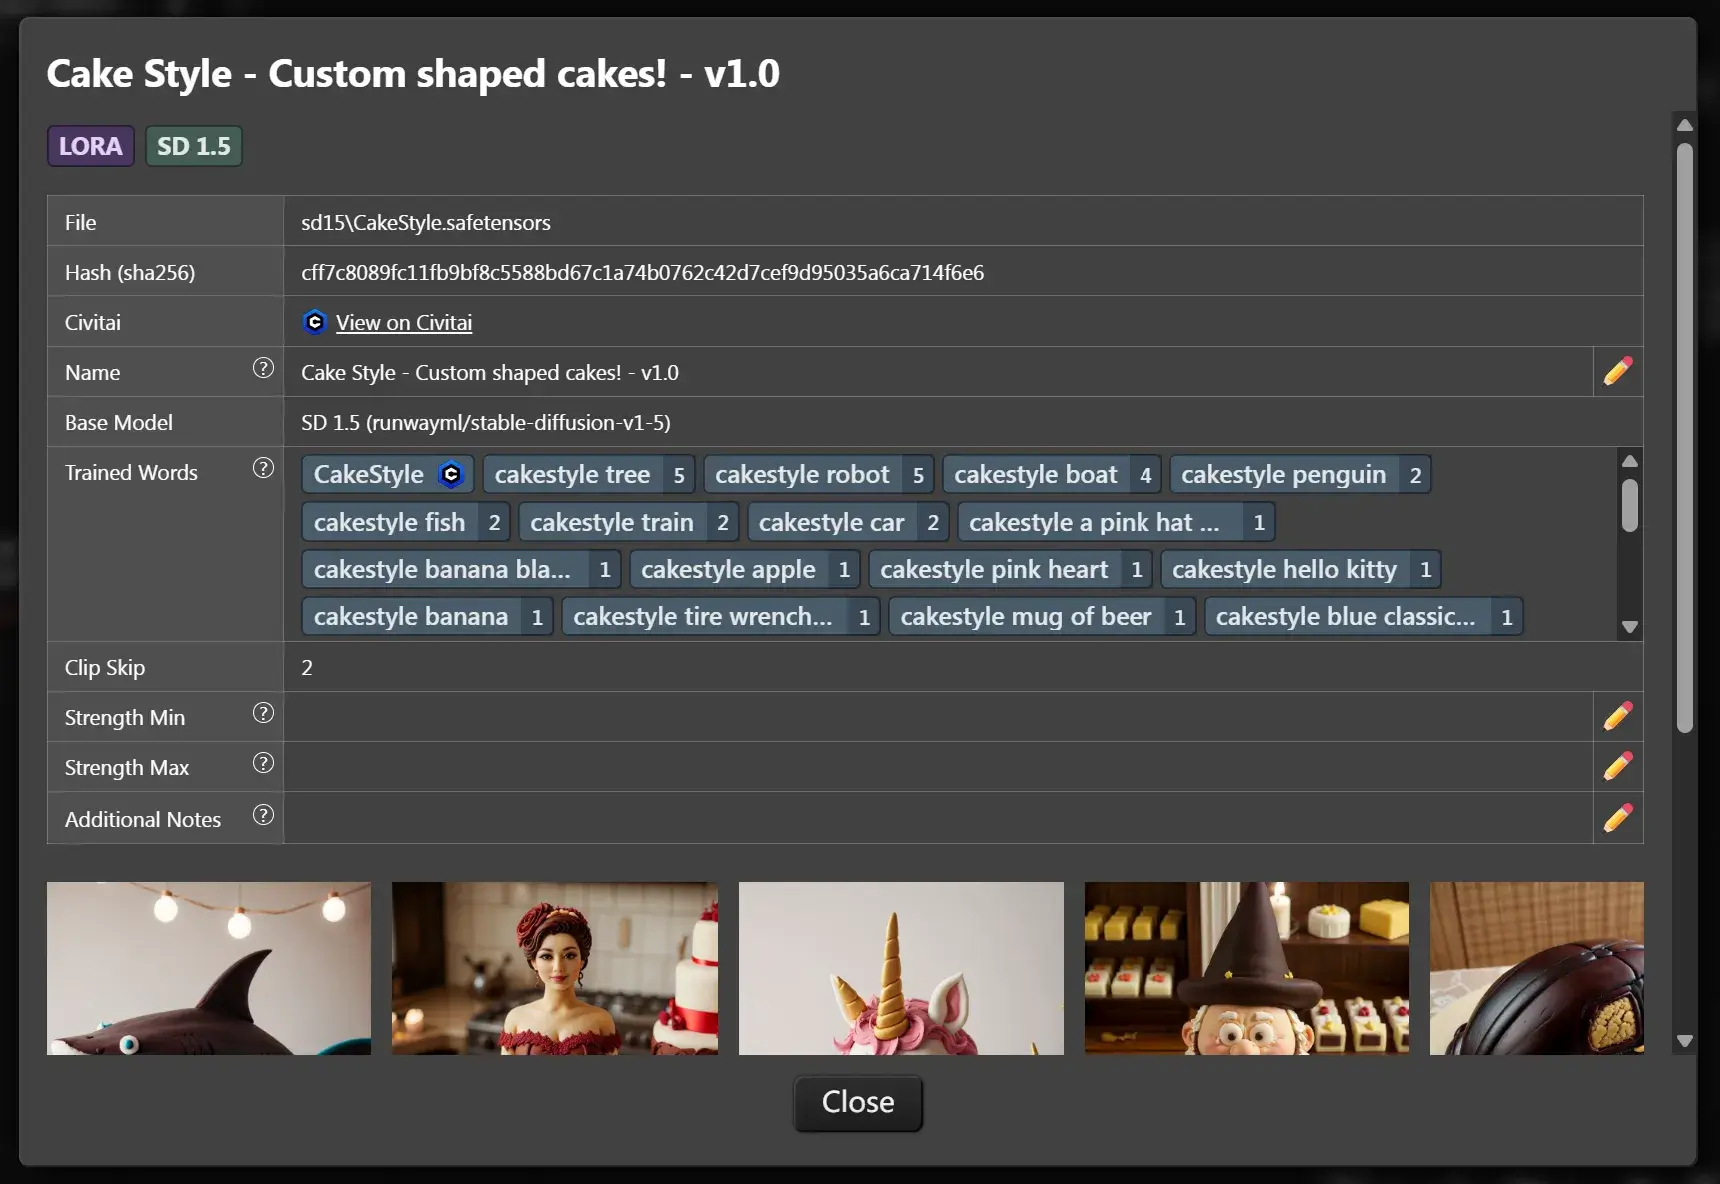Image resolution: width=1720 pixels, height=1184 pixels.
Task: Select the CakeStyle trained word
Action: pos(388,474)
